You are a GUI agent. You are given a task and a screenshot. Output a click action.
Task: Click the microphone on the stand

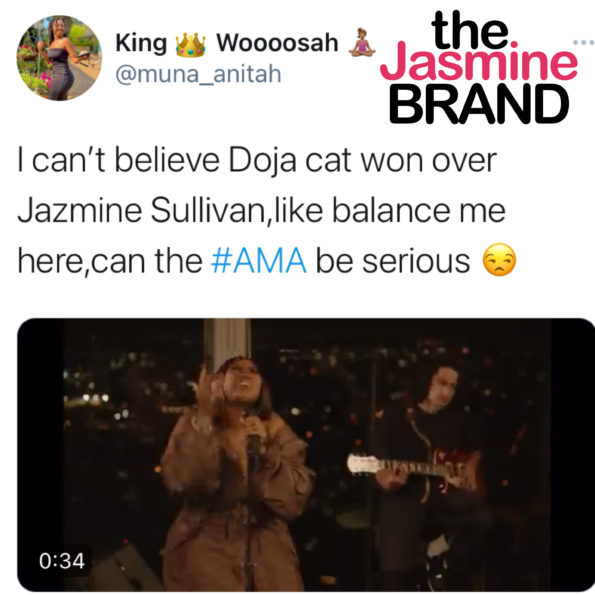pos(253,444)
